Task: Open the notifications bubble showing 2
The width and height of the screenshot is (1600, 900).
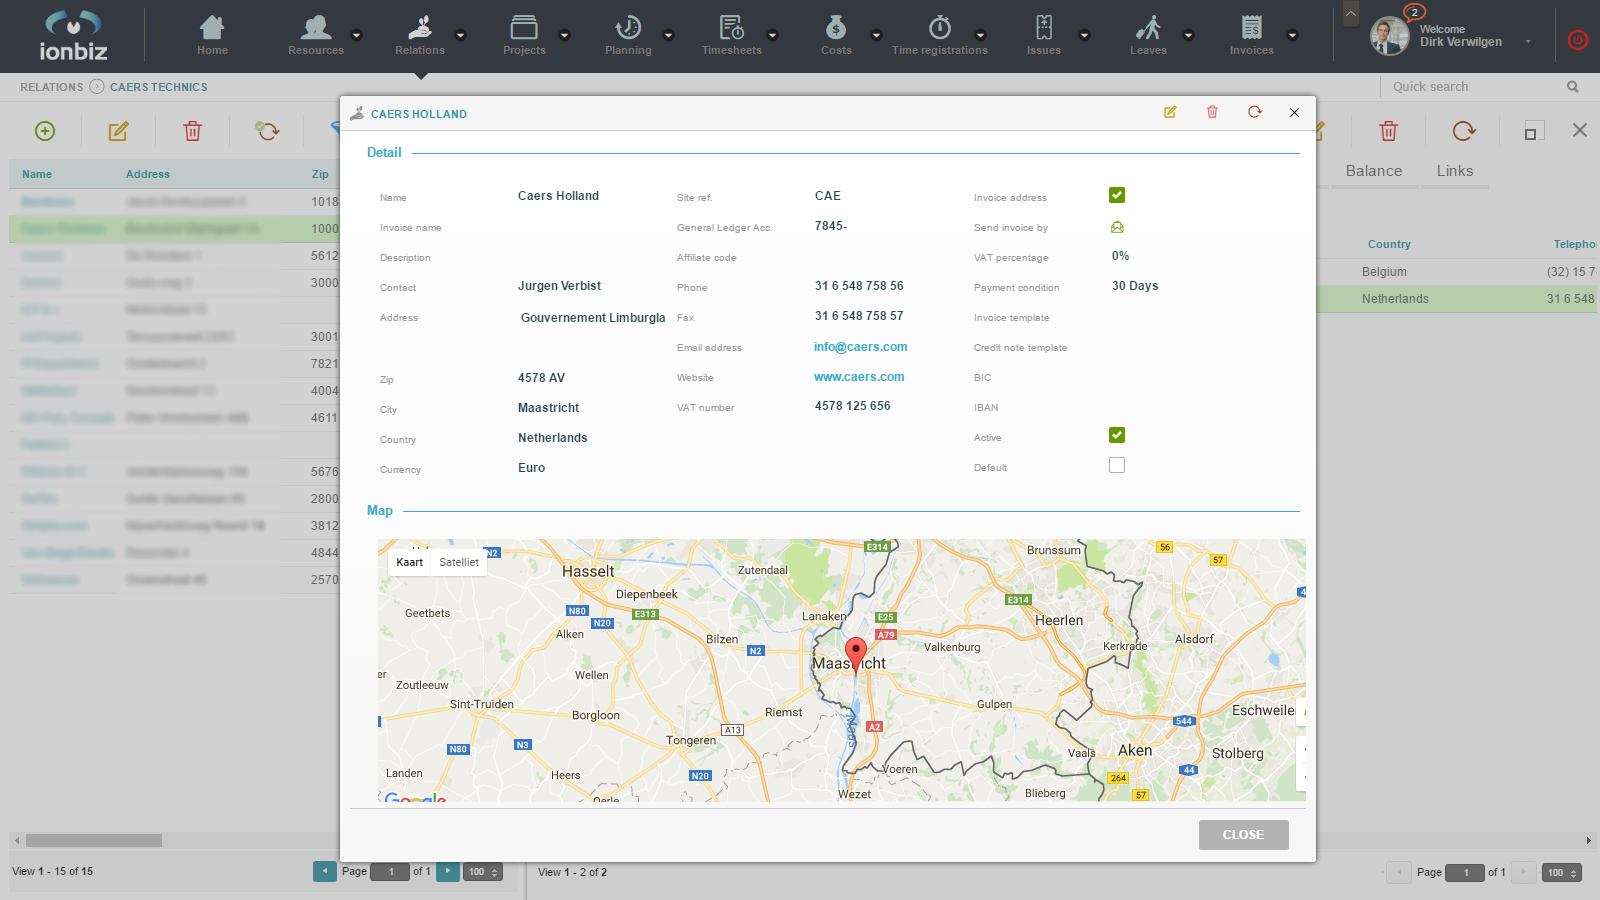Action: coord(1414,12)
